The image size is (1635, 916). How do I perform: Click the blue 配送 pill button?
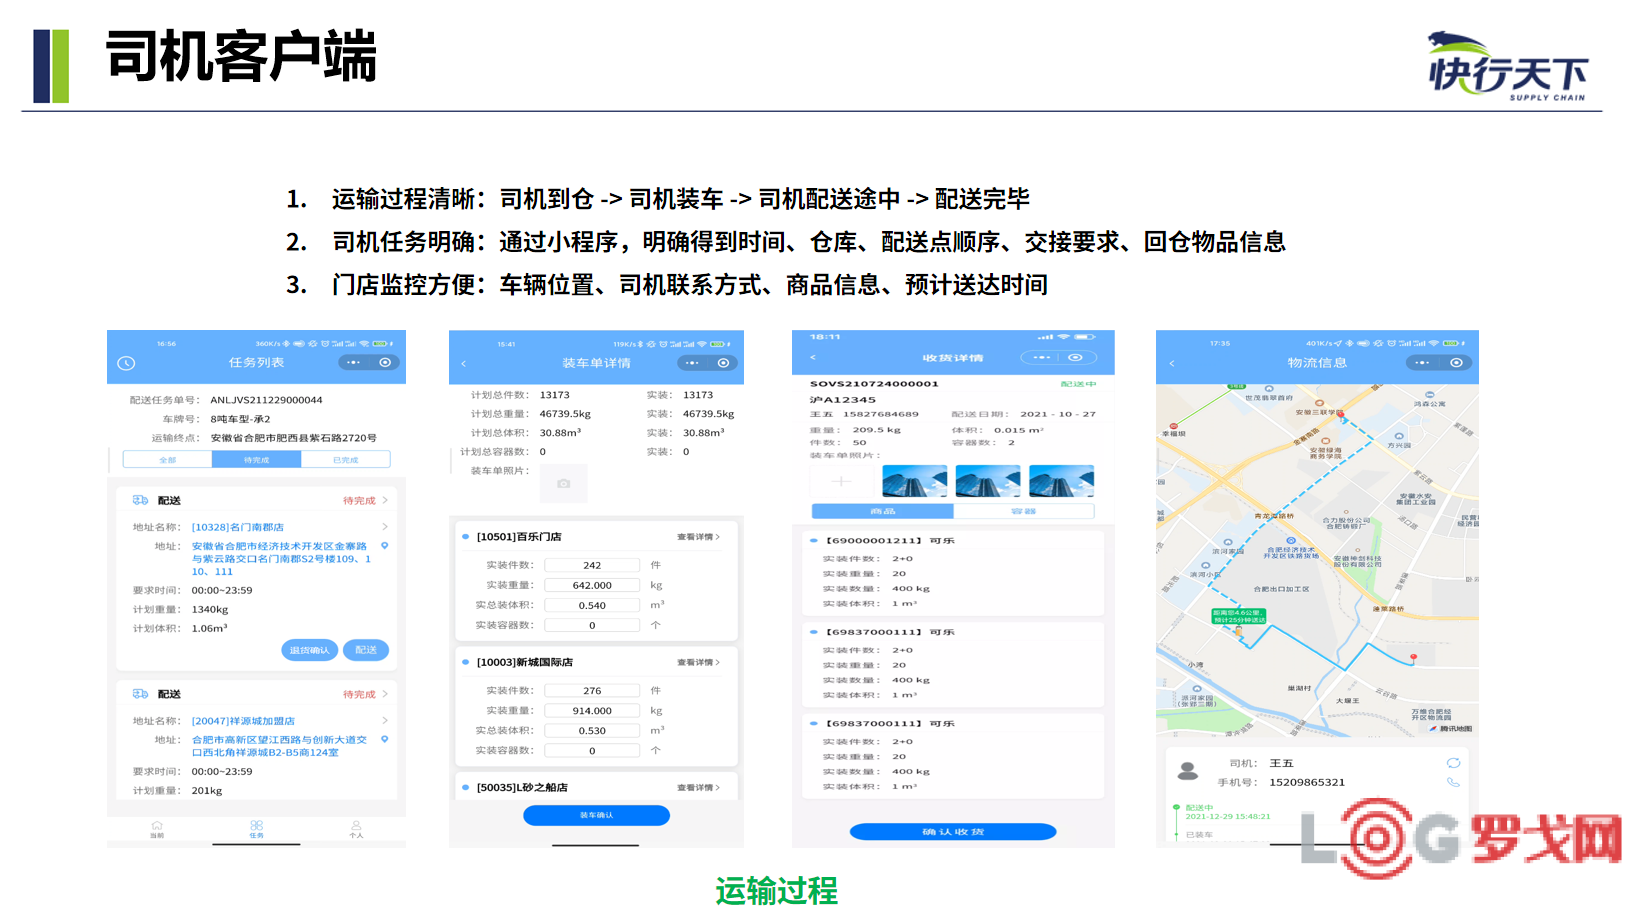366,650
